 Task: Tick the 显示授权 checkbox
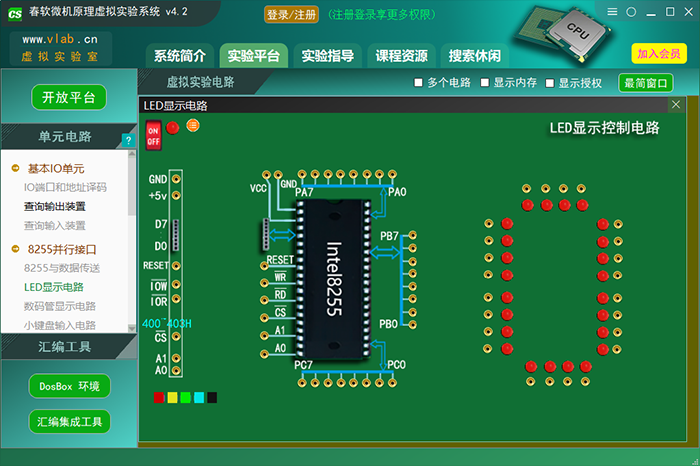click(550, 83)
